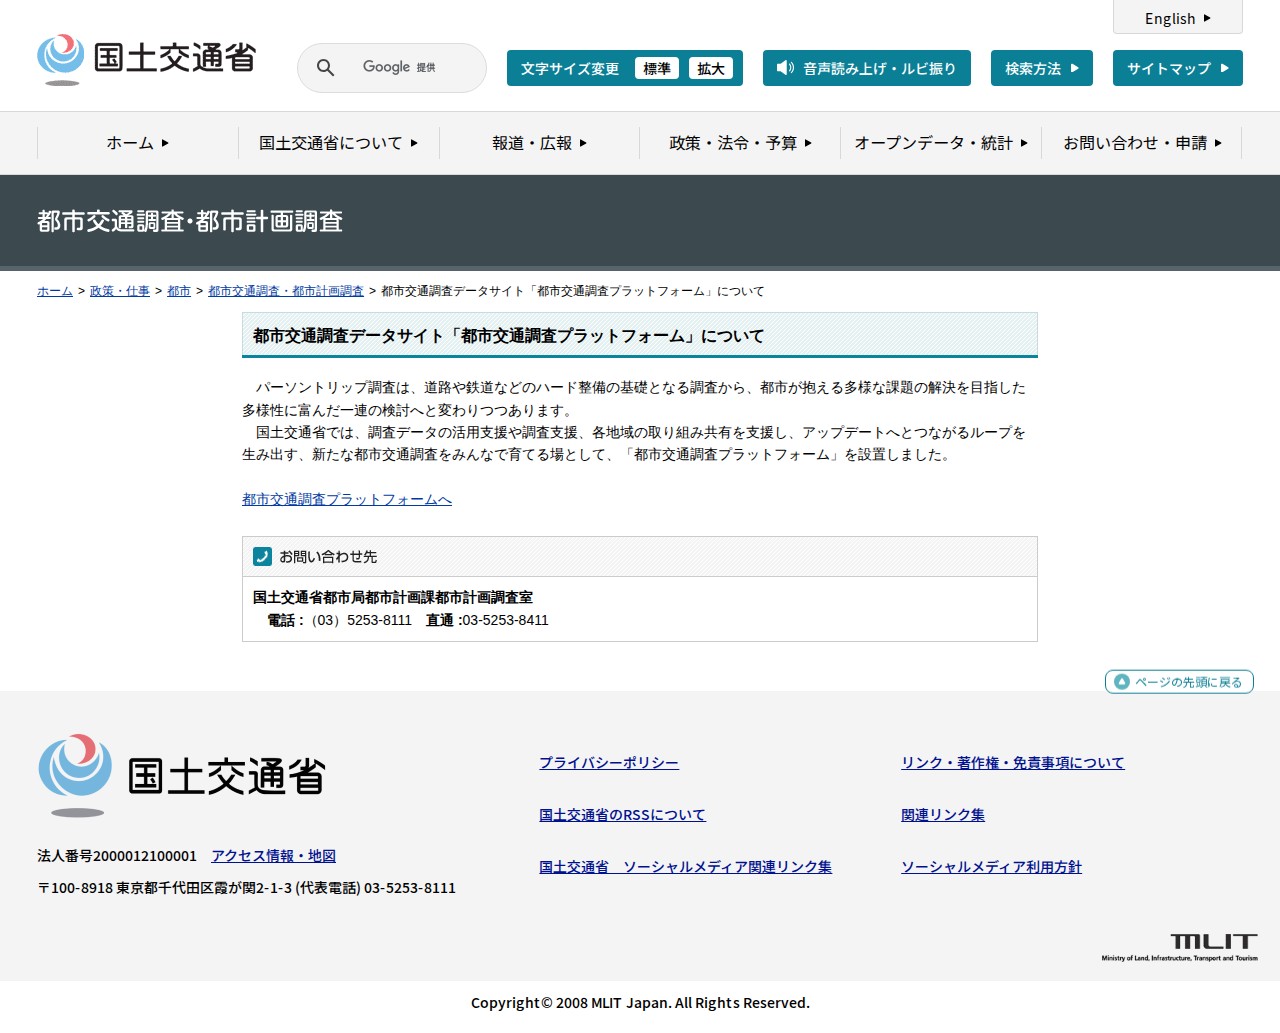This screenshot has height=1033, width=1280.
Task: Click the search magnifier icon
Action: 325,68
